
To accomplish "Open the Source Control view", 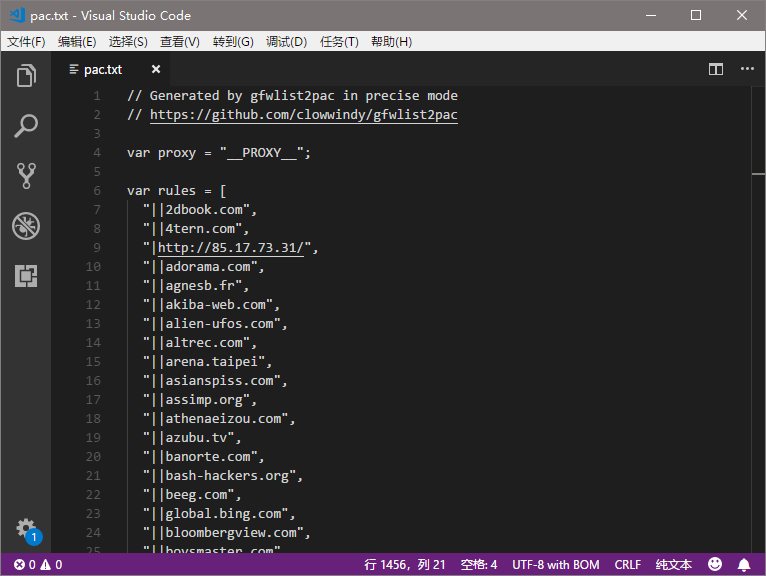I will point(26,176).
